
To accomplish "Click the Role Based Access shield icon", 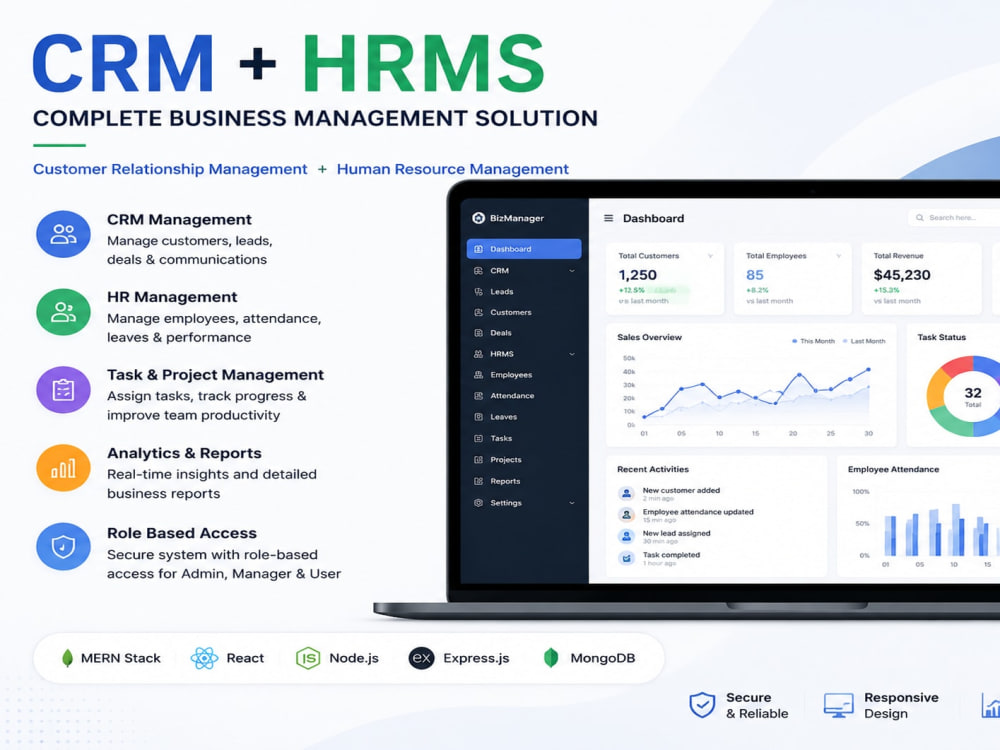I will click(x=63, y=547).
